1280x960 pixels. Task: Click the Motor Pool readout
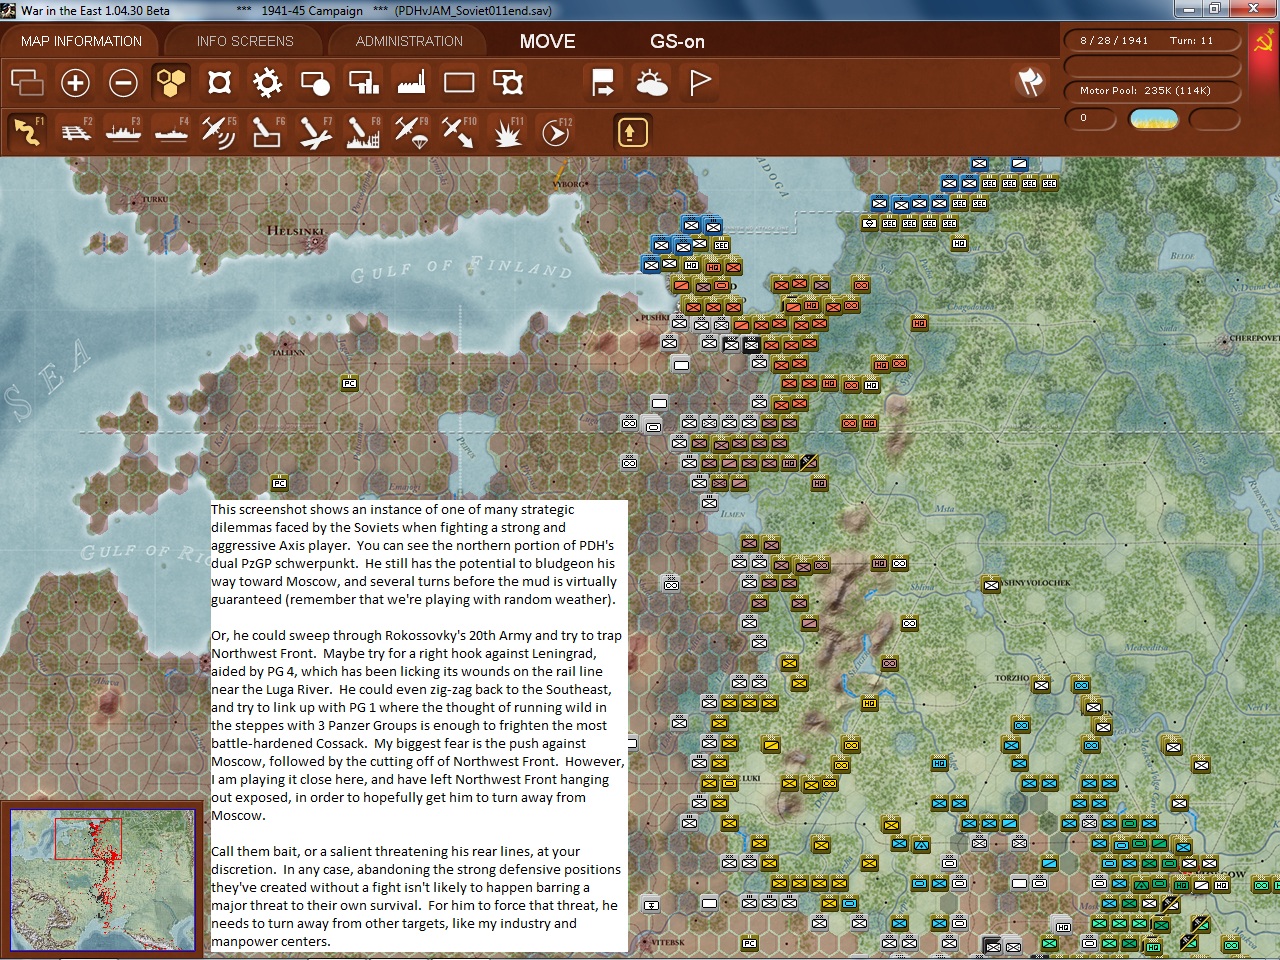pyautogui.click(x=1152, y=91)
